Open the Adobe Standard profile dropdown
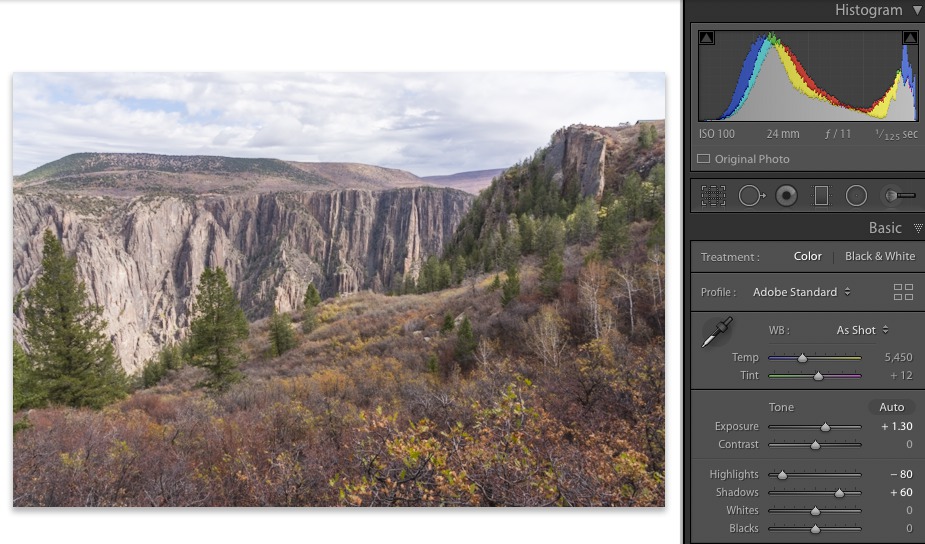The width and height of the screenshot is (925, 544). pyautogui.click(x=801, y=291)
